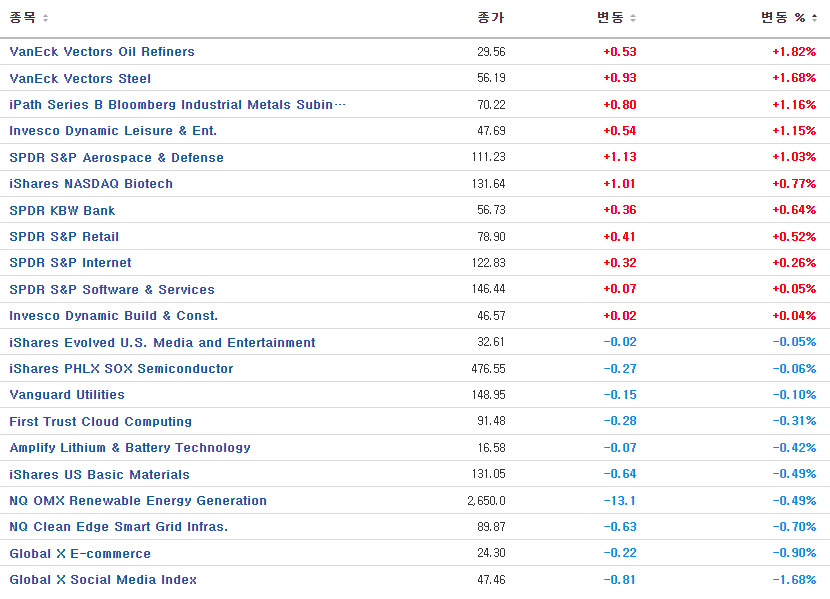Select percent change +1.82%
The width and height of the screenshot is (830, 599).
tap(794, 51)
